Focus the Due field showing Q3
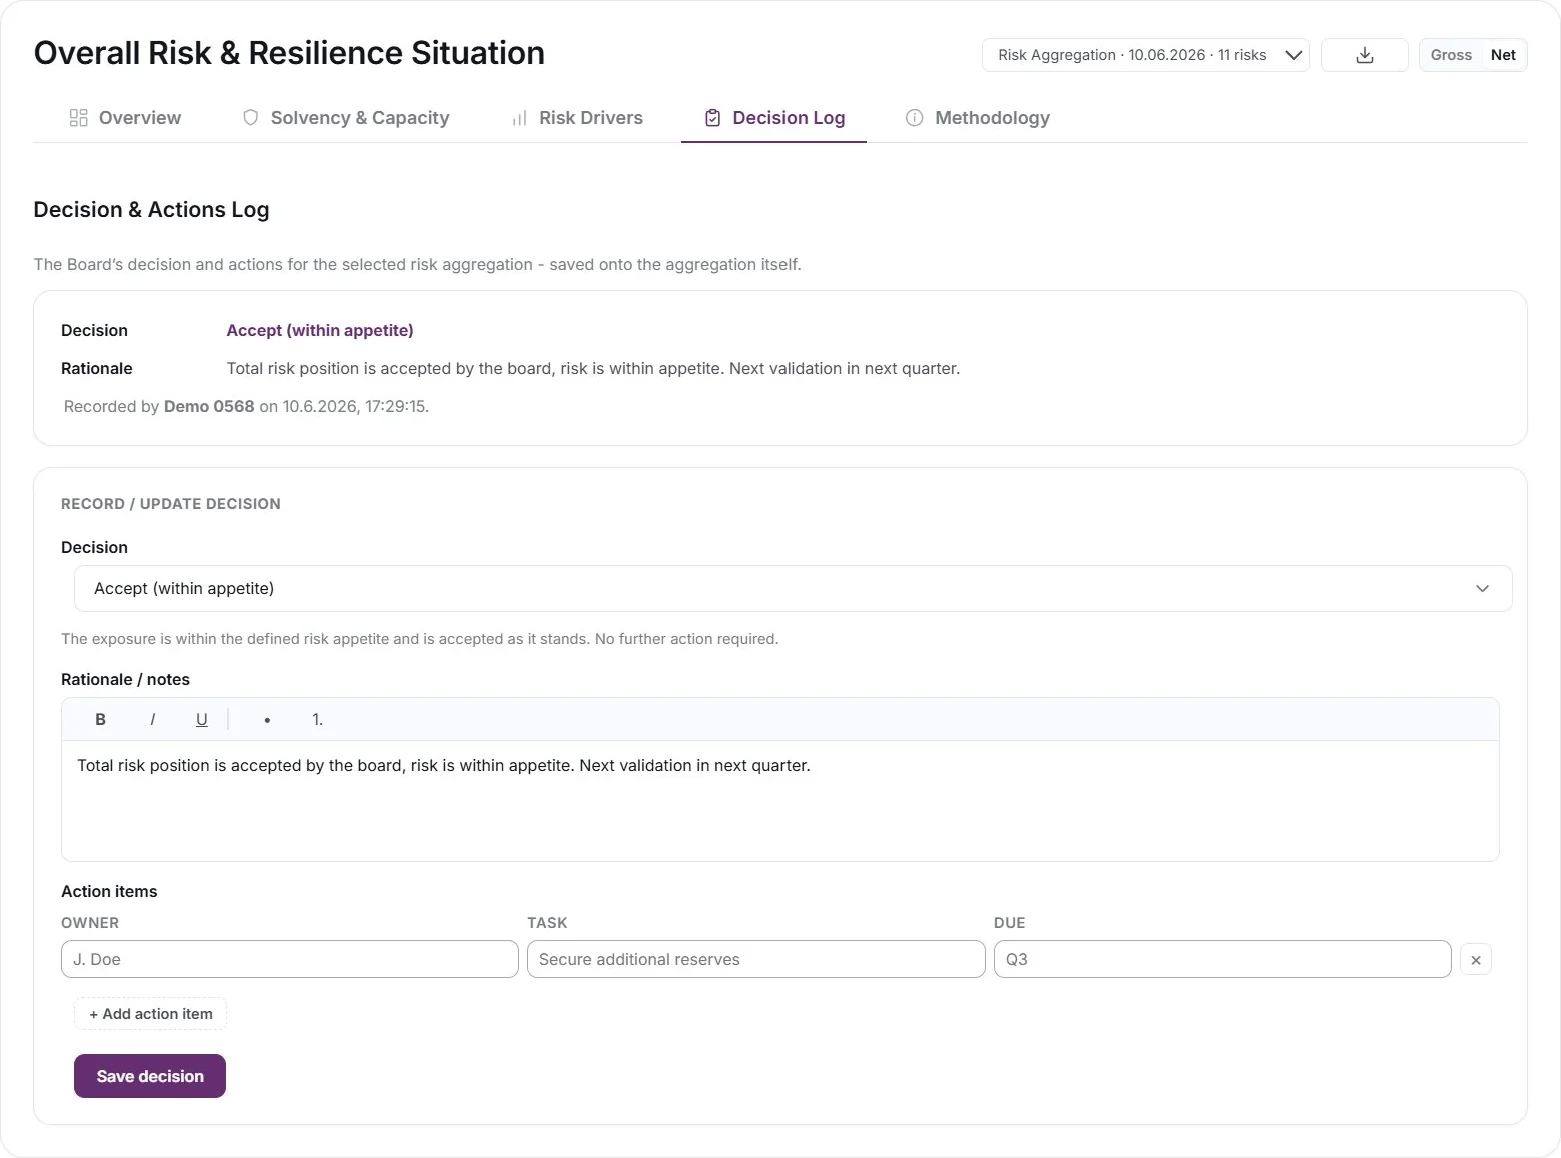 (x=1223, y=959)
